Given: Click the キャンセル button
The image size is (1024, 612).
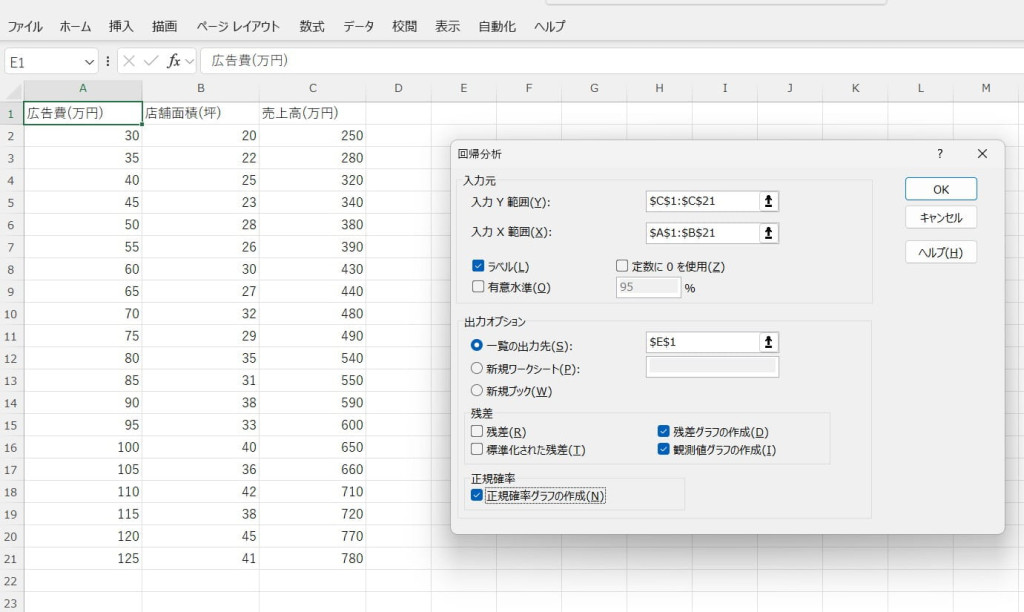Looking at the screenshot, I should coord(940,217).
